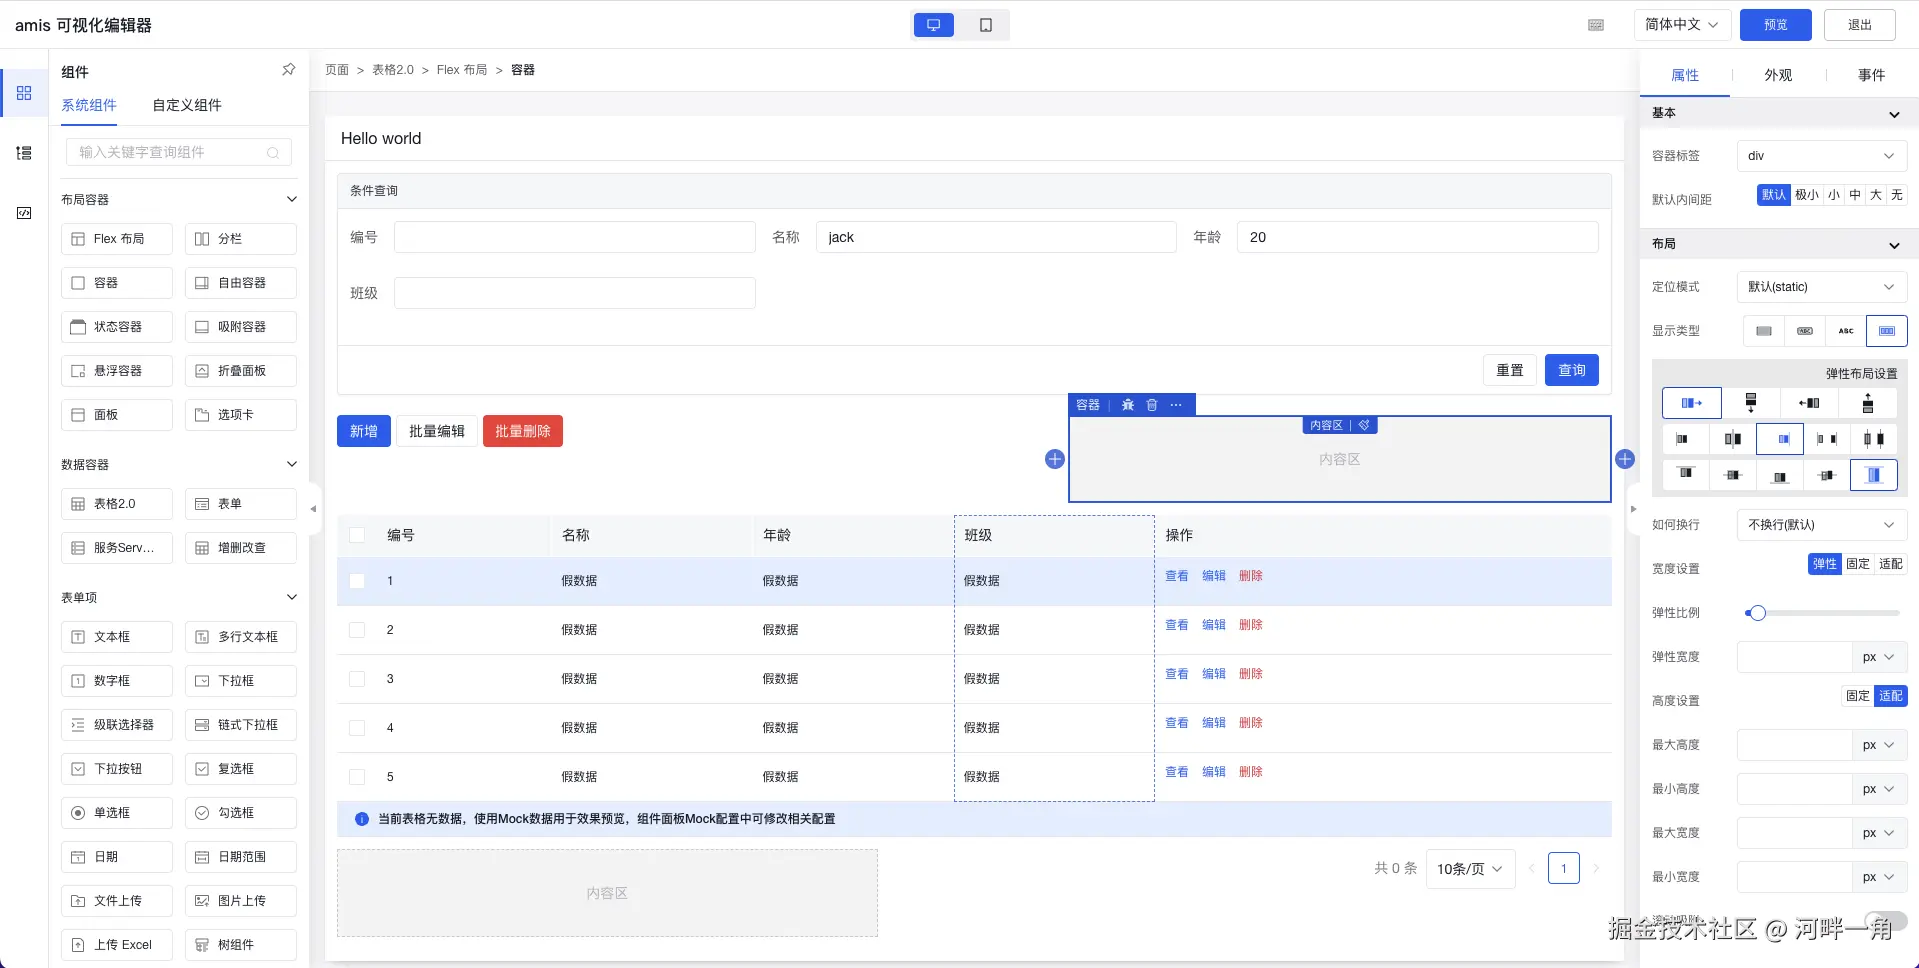
Task: Click the clear icon beside 内容区 label
Action: (1364, 425)
